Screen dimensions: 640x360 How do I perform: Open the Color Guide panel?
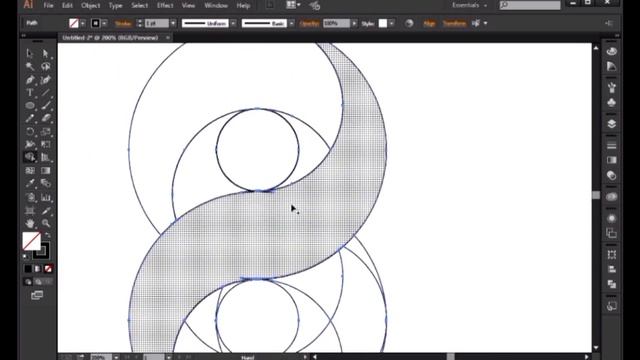coord(611,66)
